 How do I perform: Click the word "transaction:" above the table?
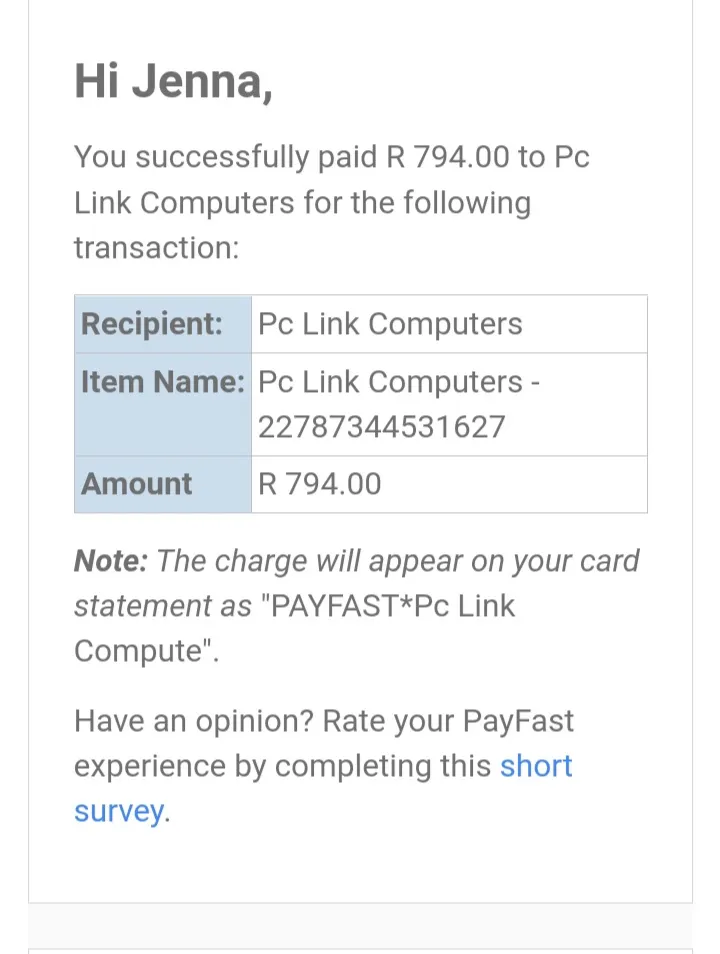coord(156,247)
